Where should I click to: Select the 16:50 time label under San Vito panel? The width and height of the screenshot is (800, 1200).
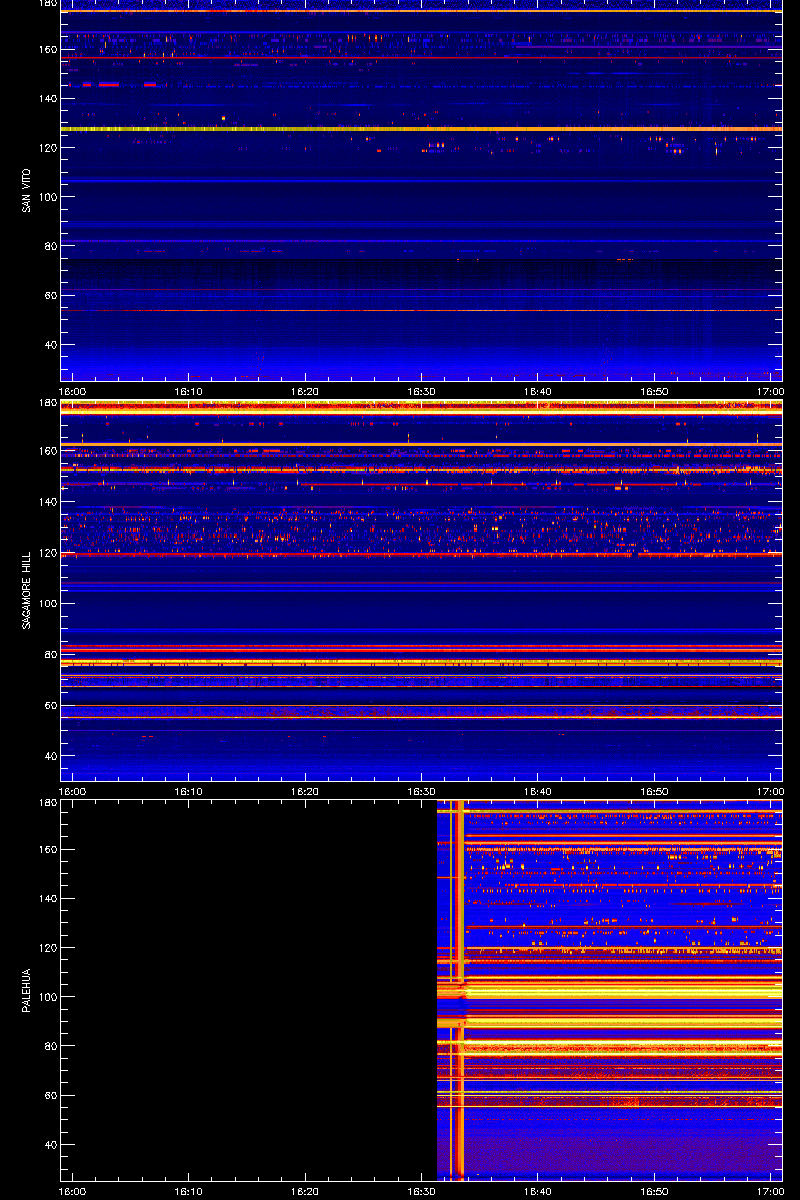pos(654,391)
